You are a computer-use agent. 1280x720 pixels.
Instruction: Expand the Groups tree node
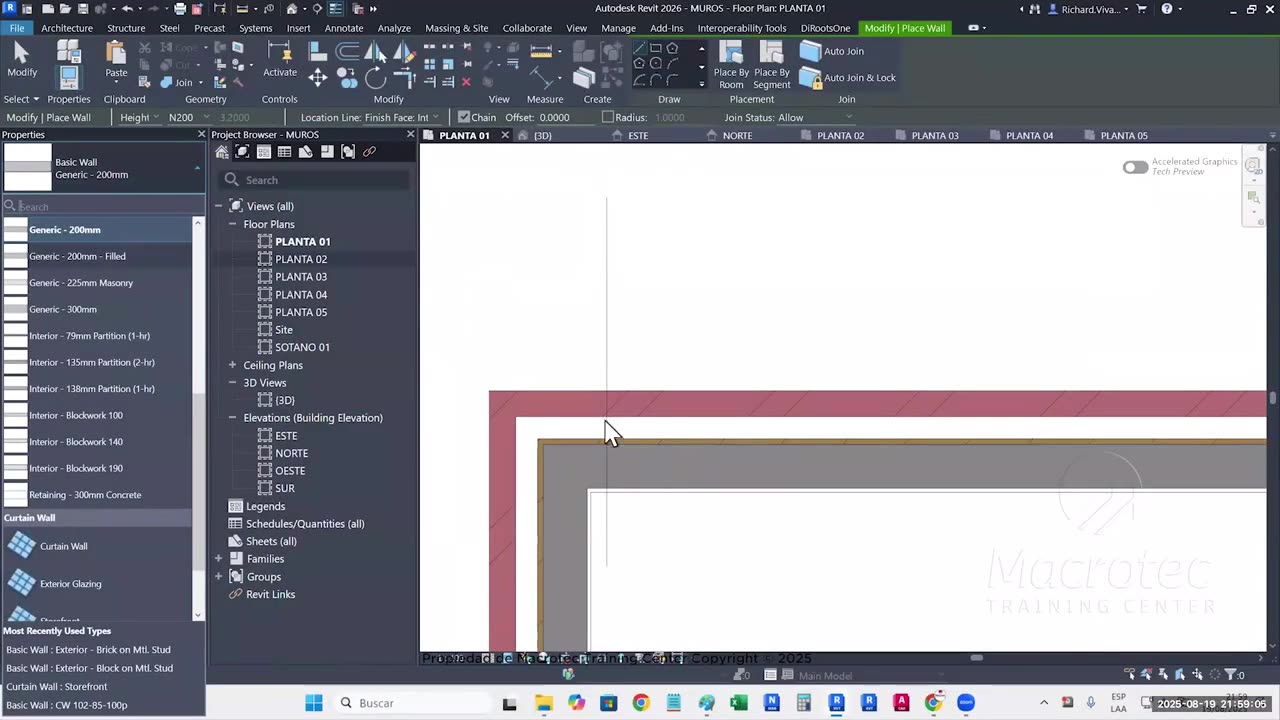(x=218, y=577)
